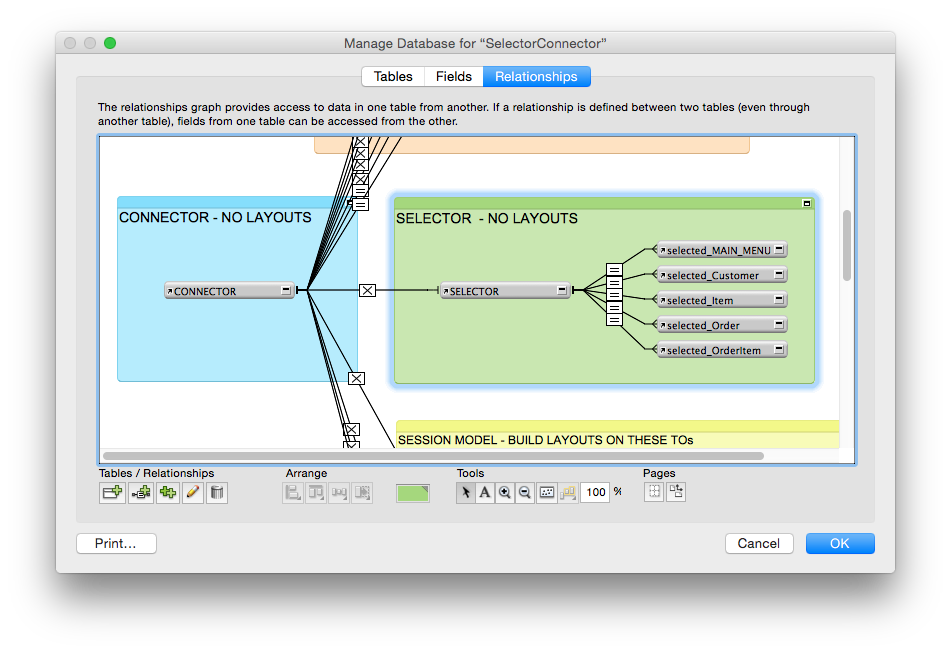Collapse the selected_Order table occurrence
This screenshot has height=653, width=951.
pos(779,324)
